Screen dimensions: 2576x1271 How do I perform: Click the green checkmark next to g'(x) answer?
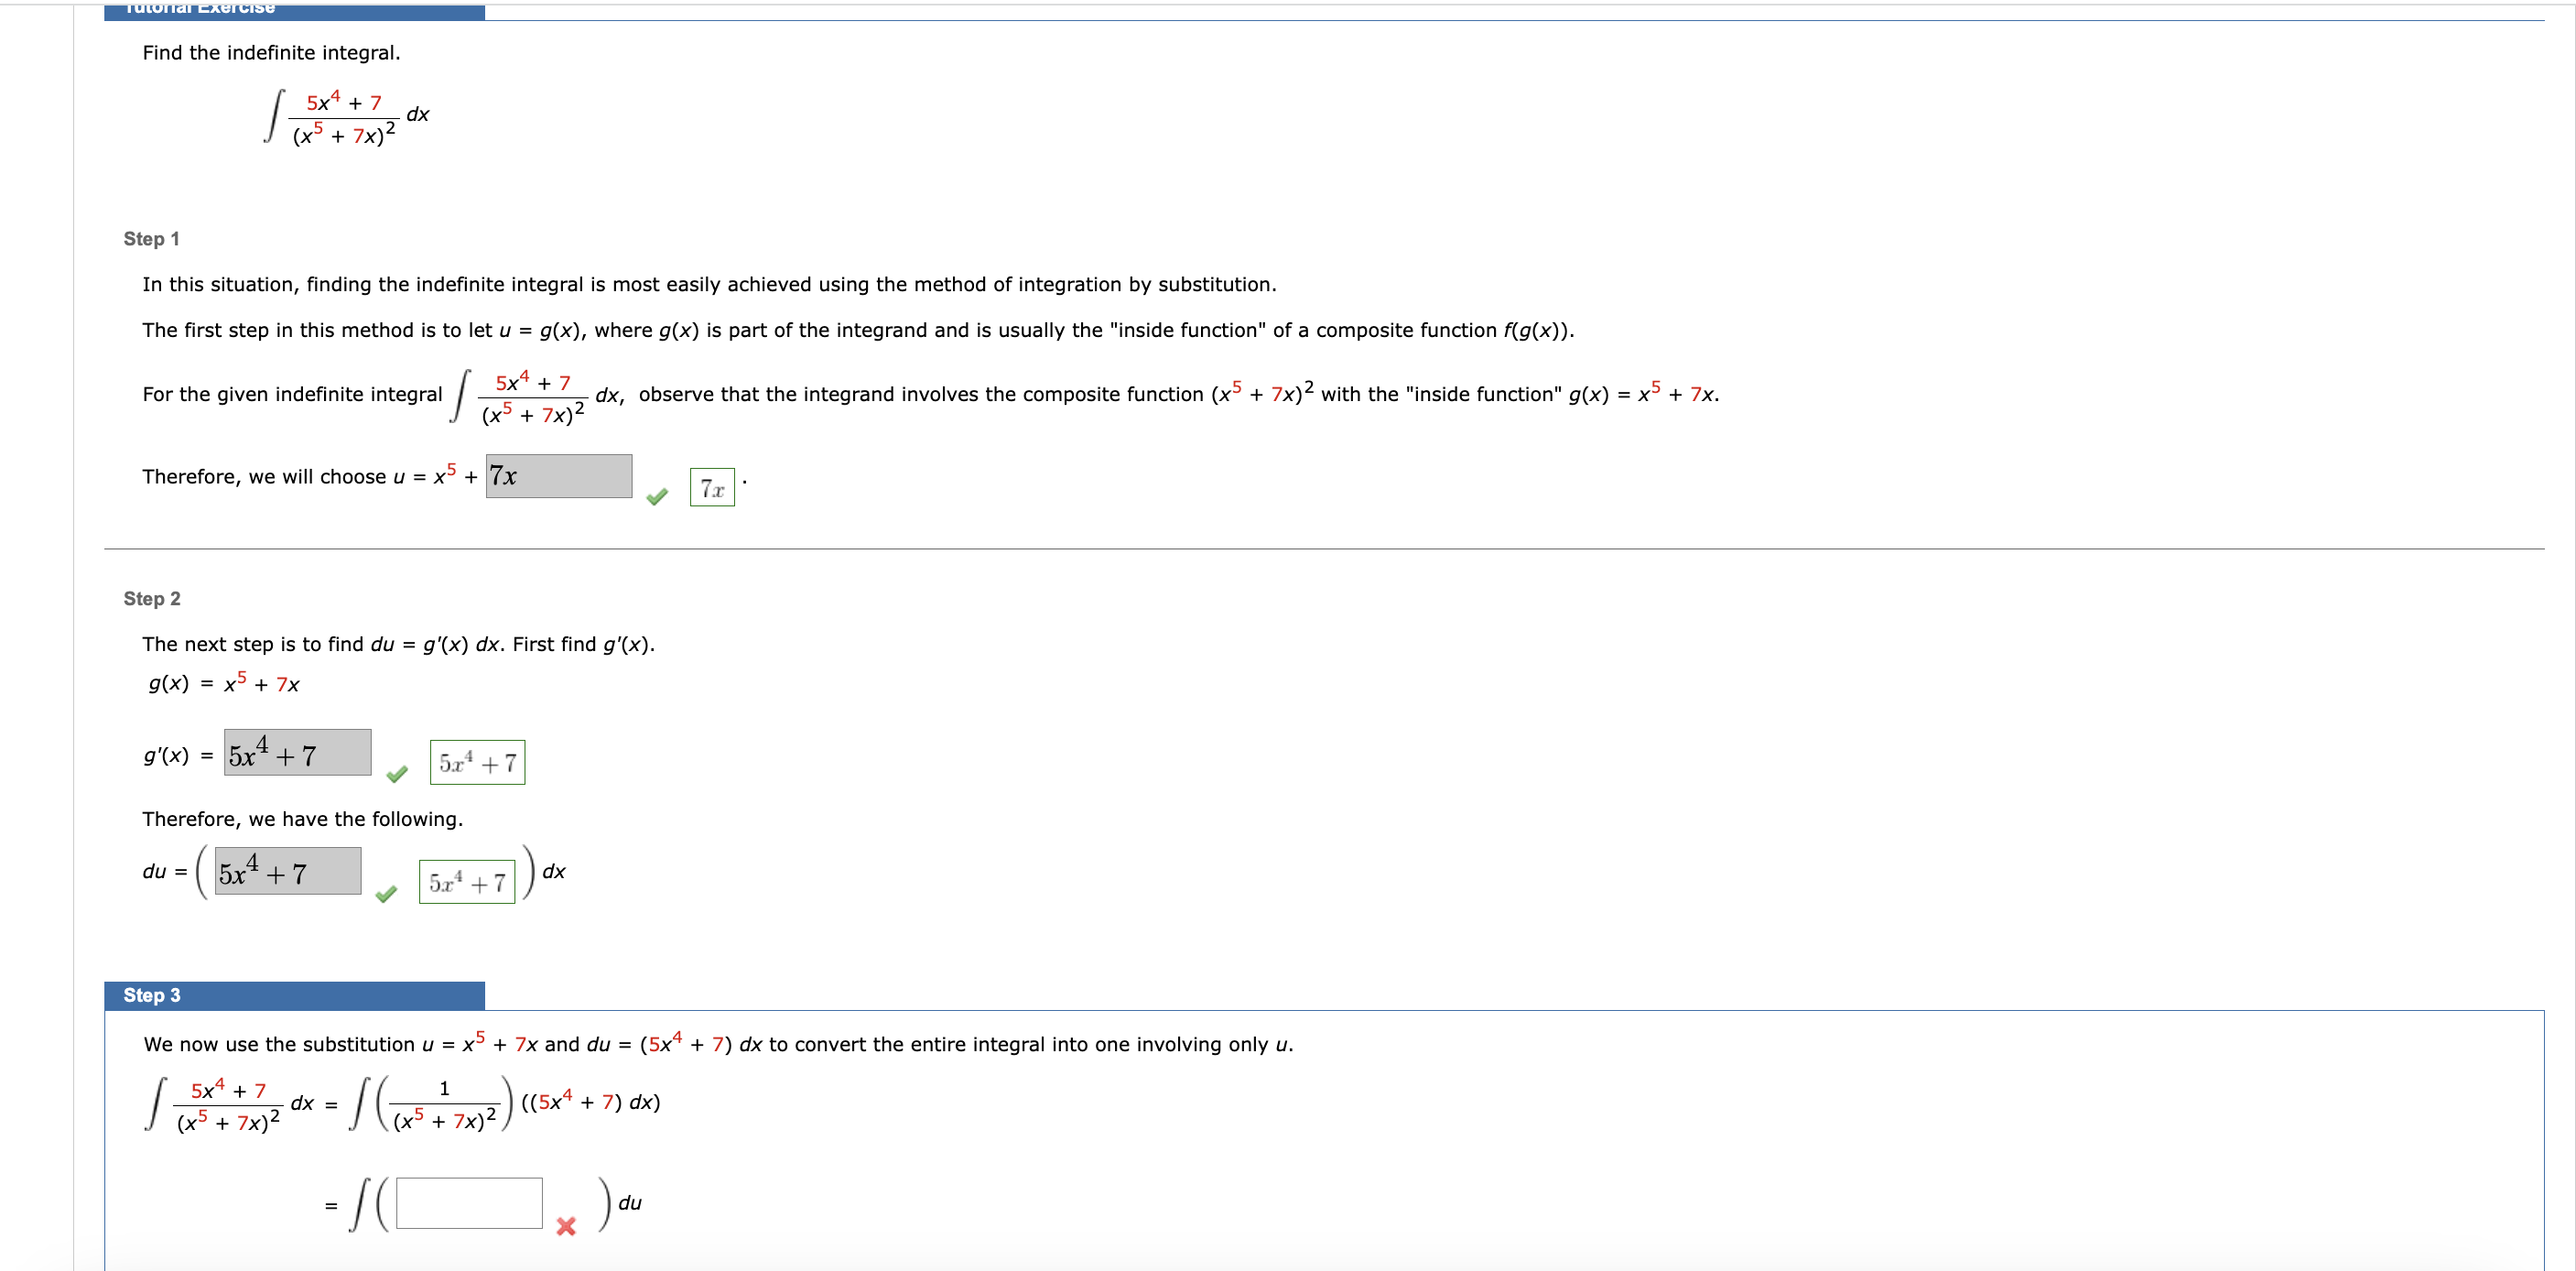[x=397, y=774]
